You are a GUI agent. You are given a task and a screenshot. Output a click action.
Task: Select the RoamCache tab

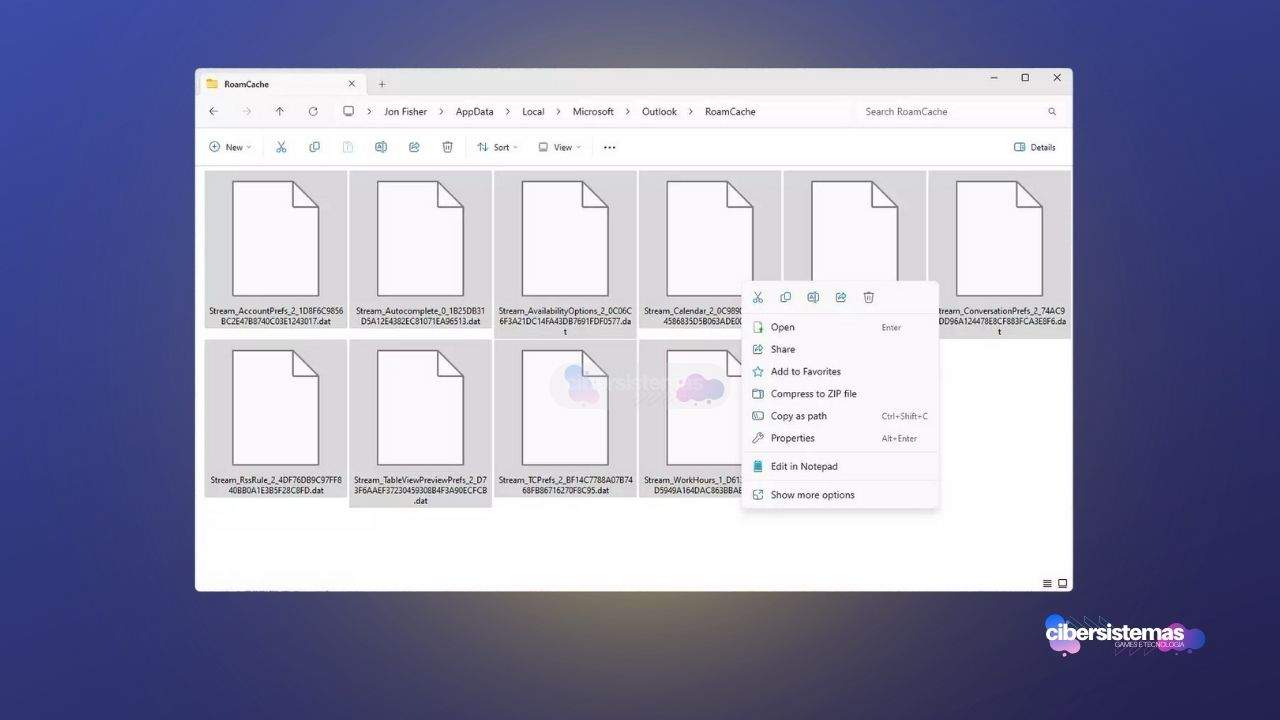tap(282, 84)
